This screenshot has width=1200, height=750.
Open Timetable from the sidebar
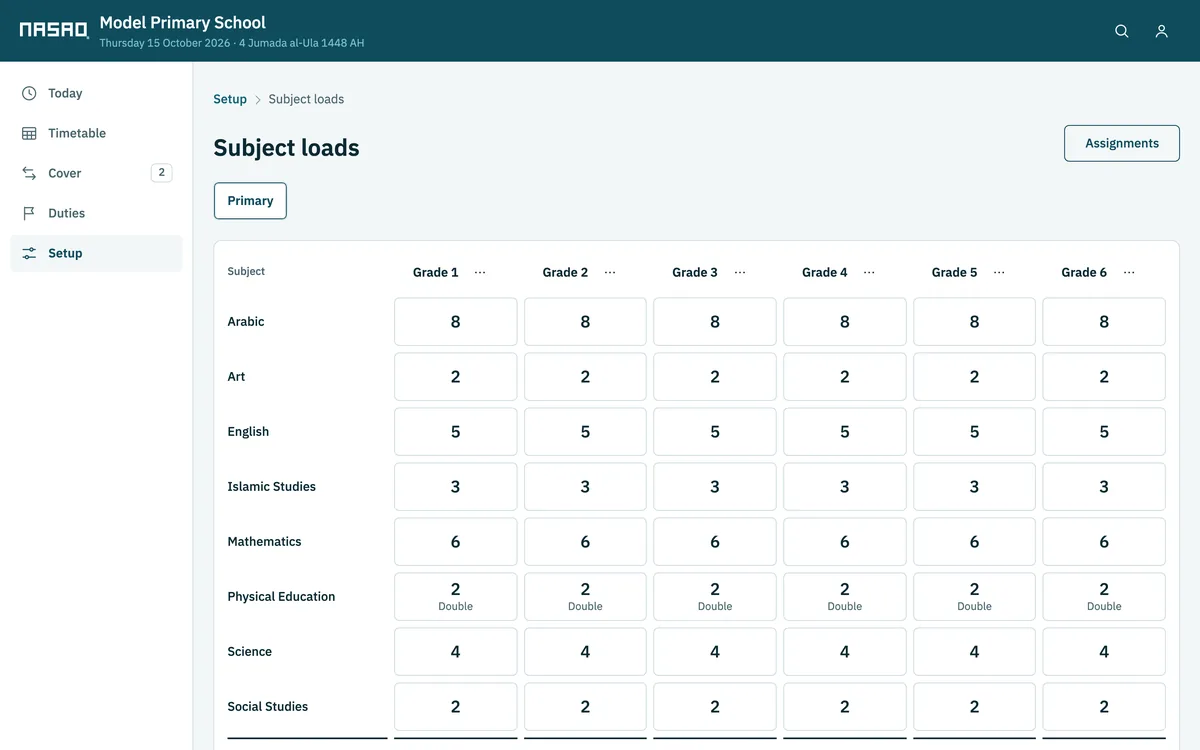click(96, 133)
